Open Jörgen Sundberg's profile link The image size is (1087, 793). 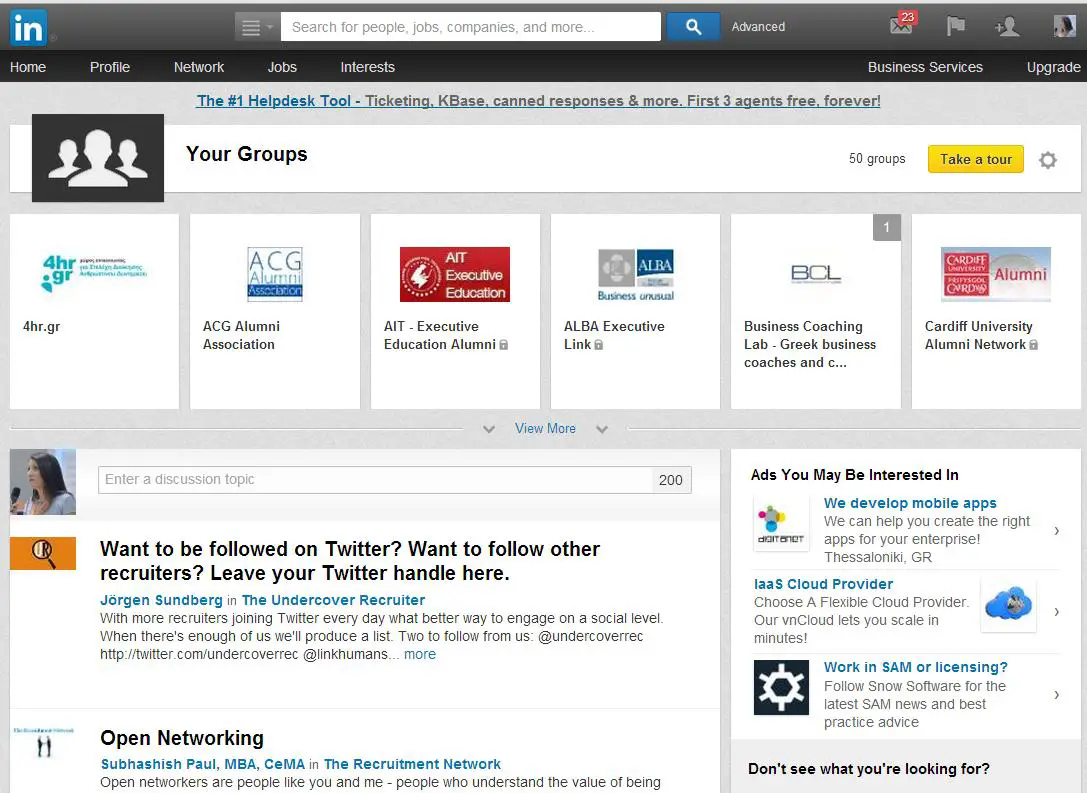162,600
